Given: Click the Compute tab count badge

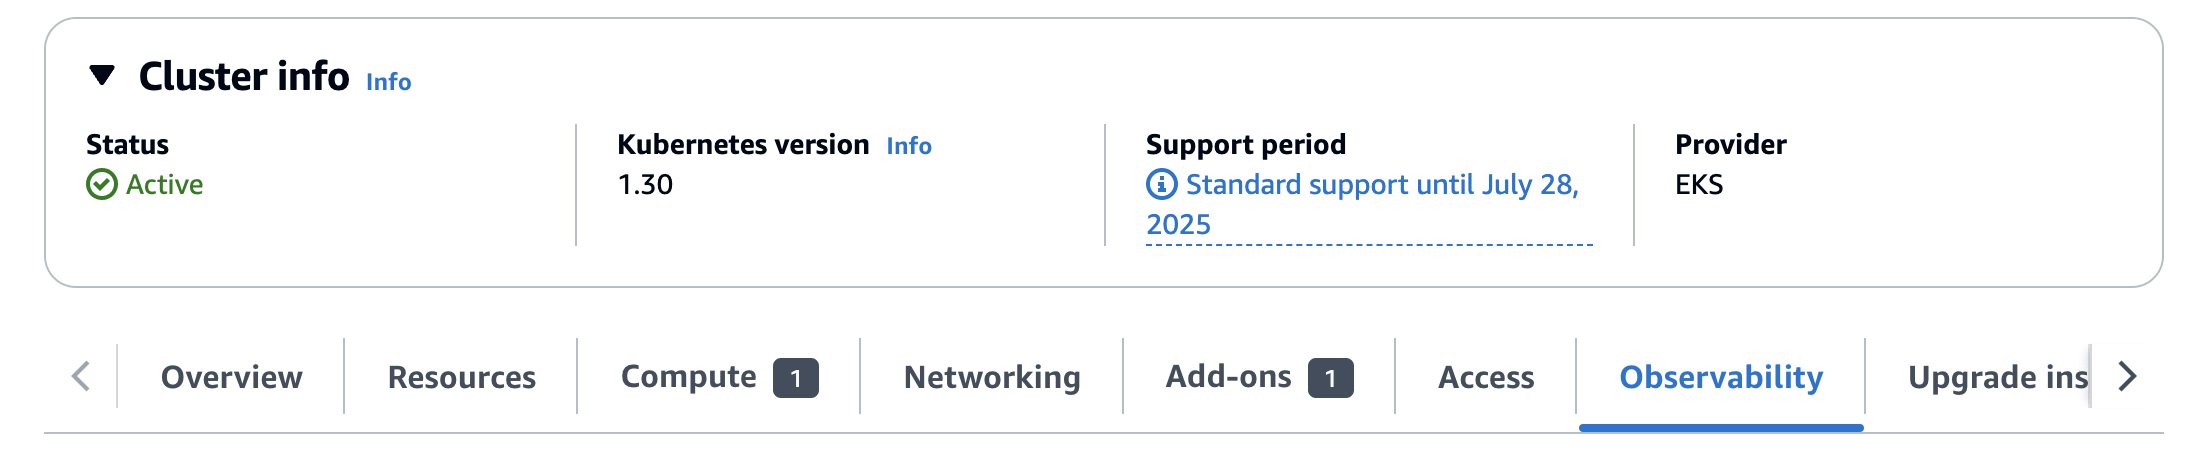Looking at the screenshot, I should click(795, 378).
